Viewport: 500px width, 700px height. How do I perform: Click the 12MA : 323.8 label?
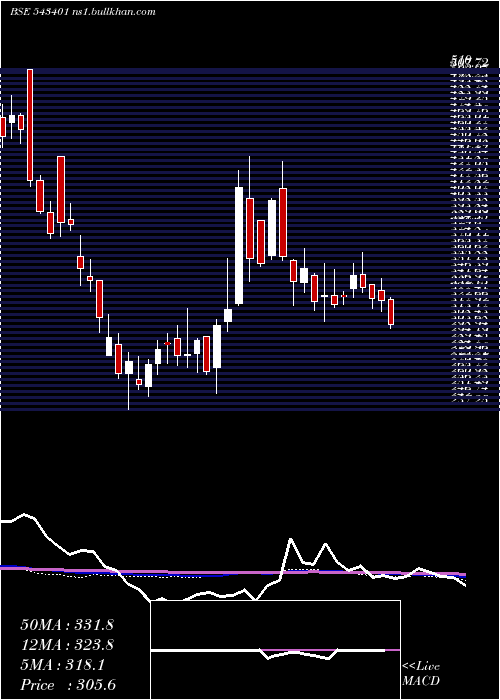pyautogui.click(x=67, y=645)
